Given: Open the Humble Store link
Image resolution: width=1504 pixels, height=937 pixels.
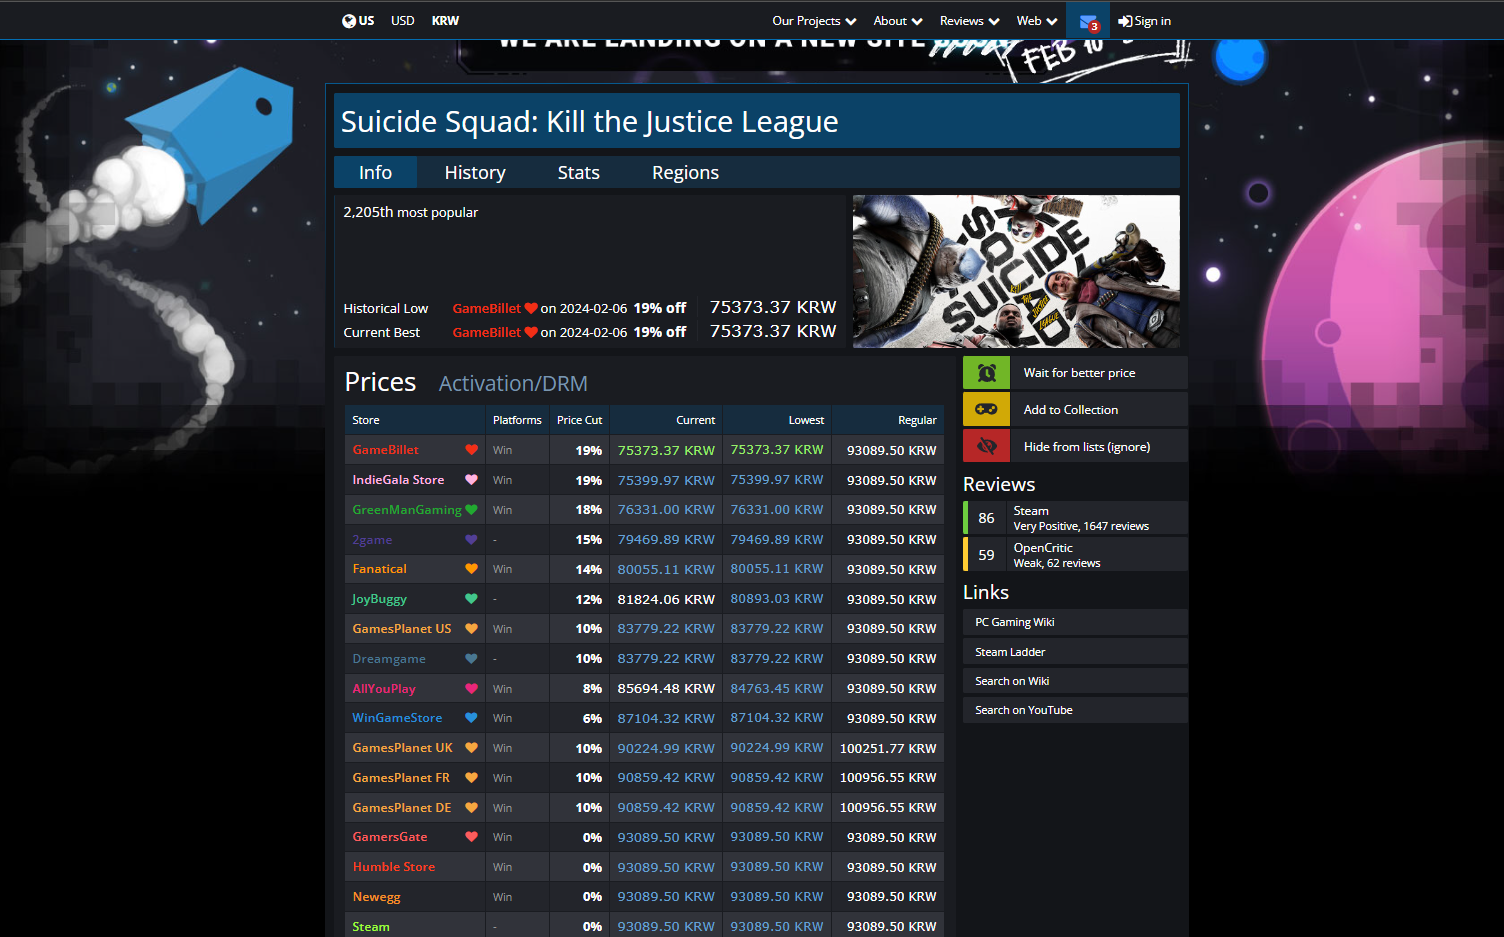Looking at the screenshot, I should coord(394,867).
